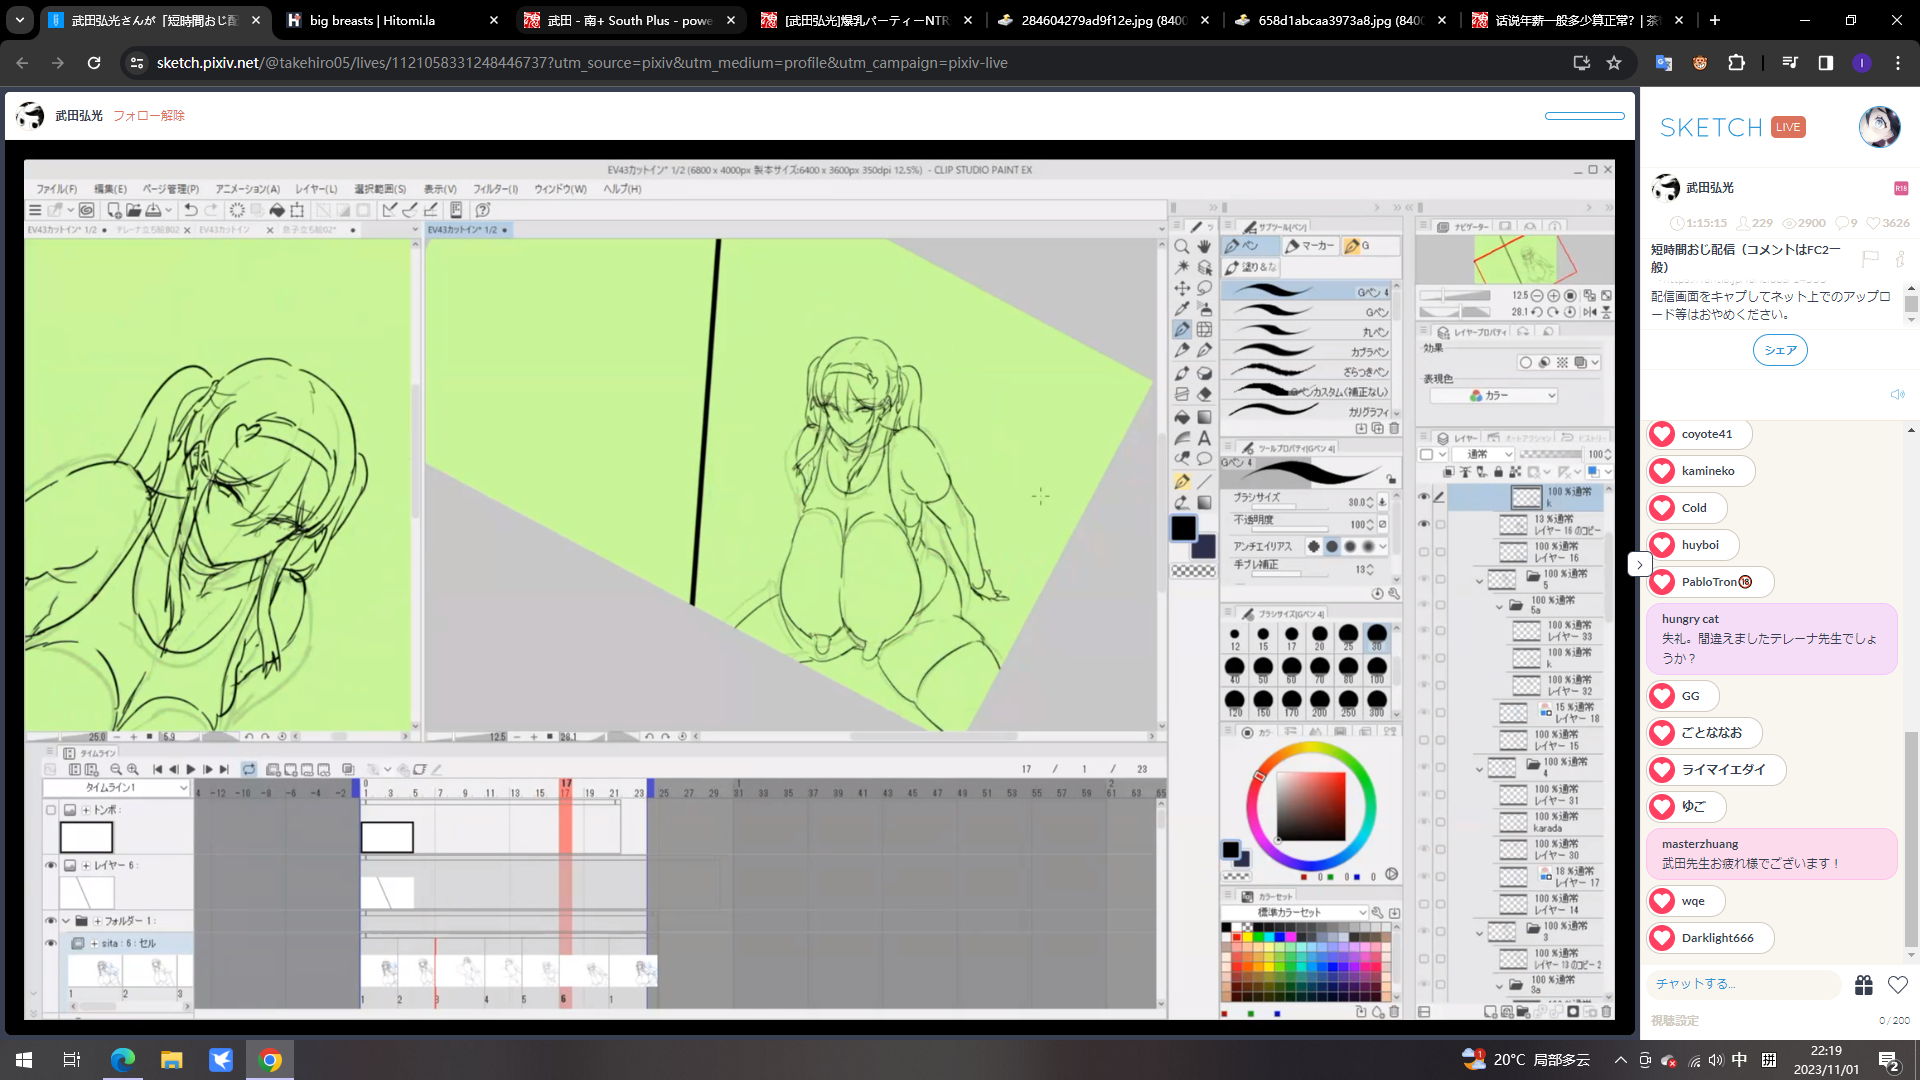Image resolution: width=1920 pixels, height=1080 pixels.
Task: Switch to the マーカー sub tool tab
Action: pyautogui.click(x=1310, y=246)
